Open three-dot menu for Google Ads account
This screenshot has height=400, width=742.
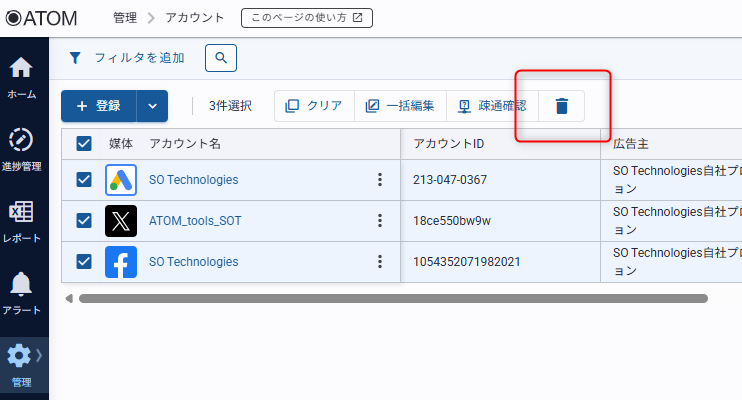[379, 180]
